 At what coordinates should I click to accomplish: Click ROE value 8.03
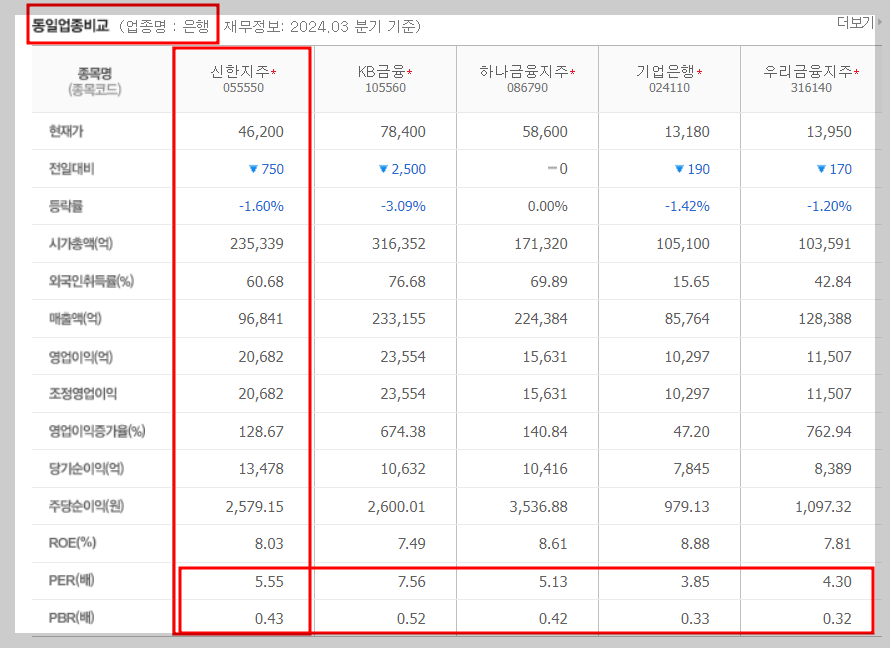pyautogui.click(x=269, y=544)
